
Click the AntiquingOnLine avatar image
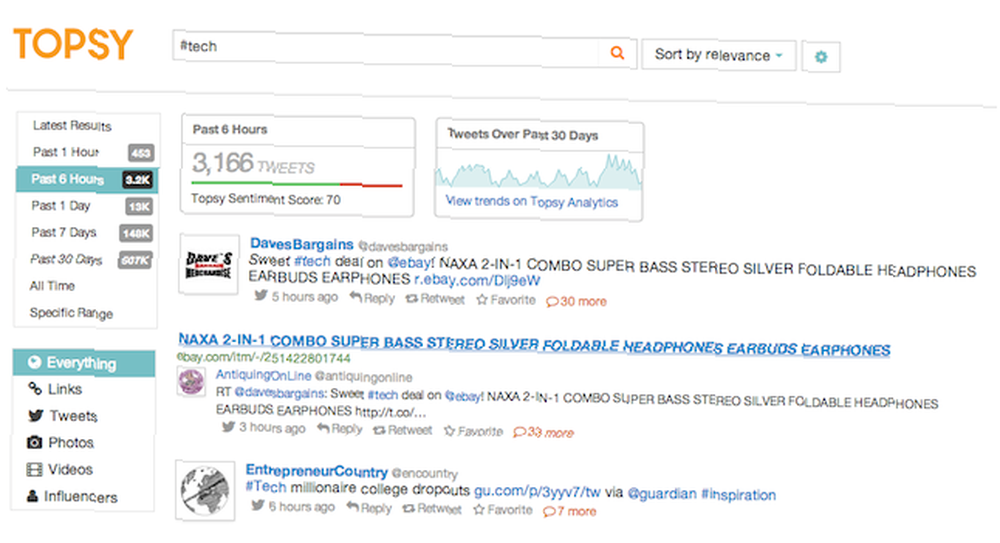191,382
